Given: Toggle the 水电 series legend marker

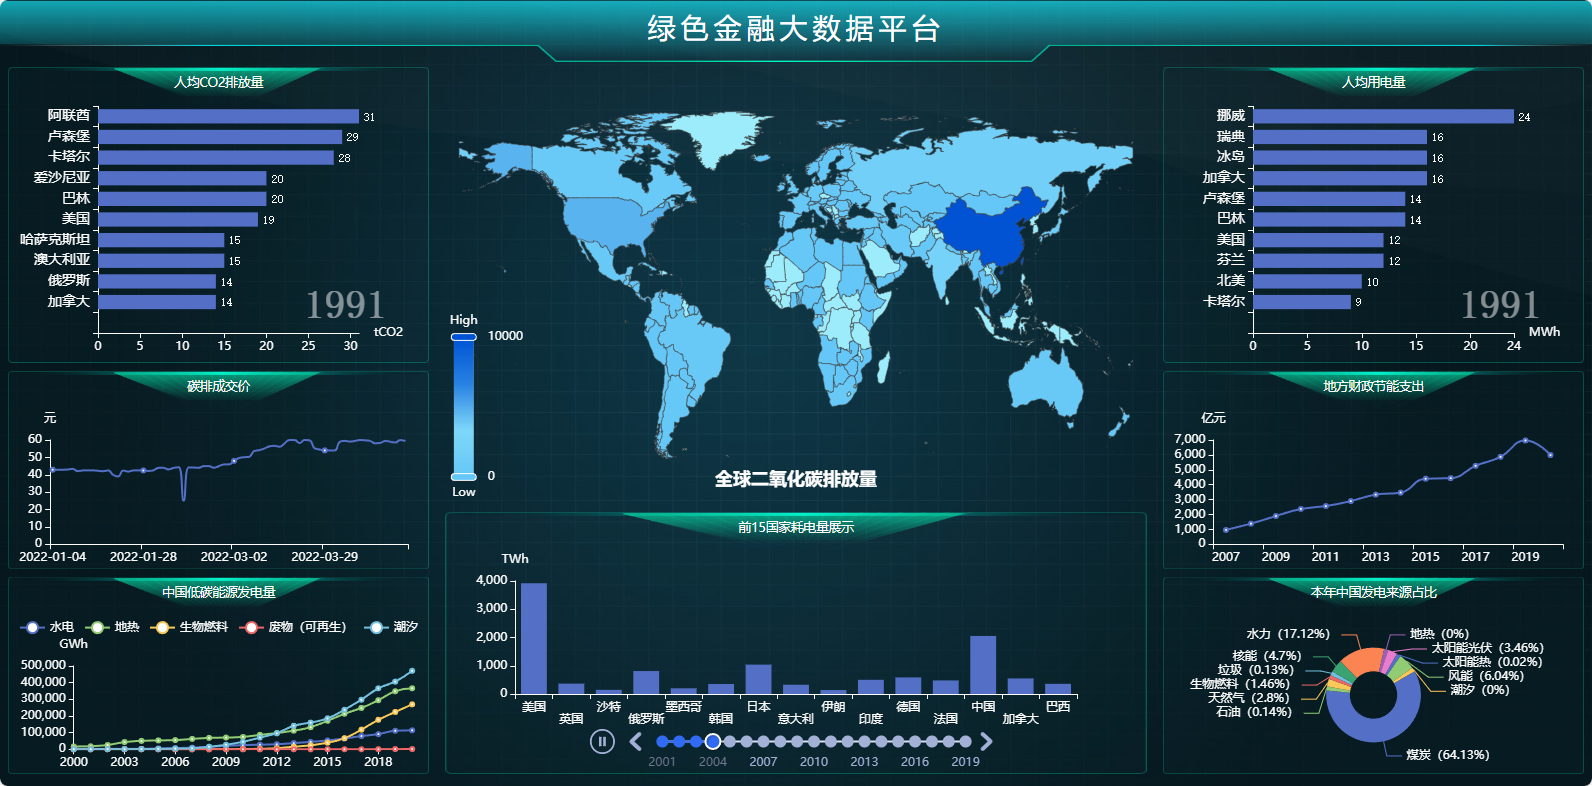Looking at the screenshot, I should point(32,627).
